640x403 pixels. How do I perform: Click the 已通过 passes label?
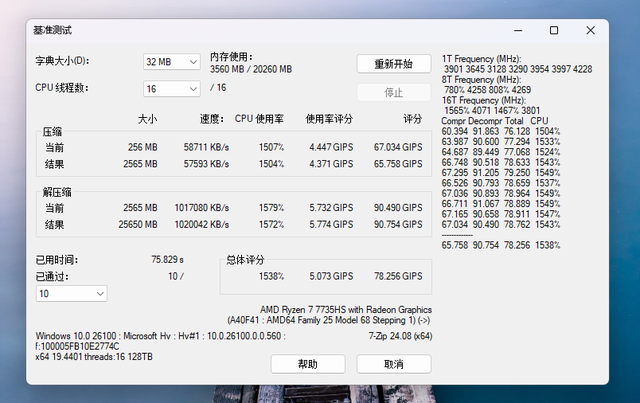tap(52, 276)
